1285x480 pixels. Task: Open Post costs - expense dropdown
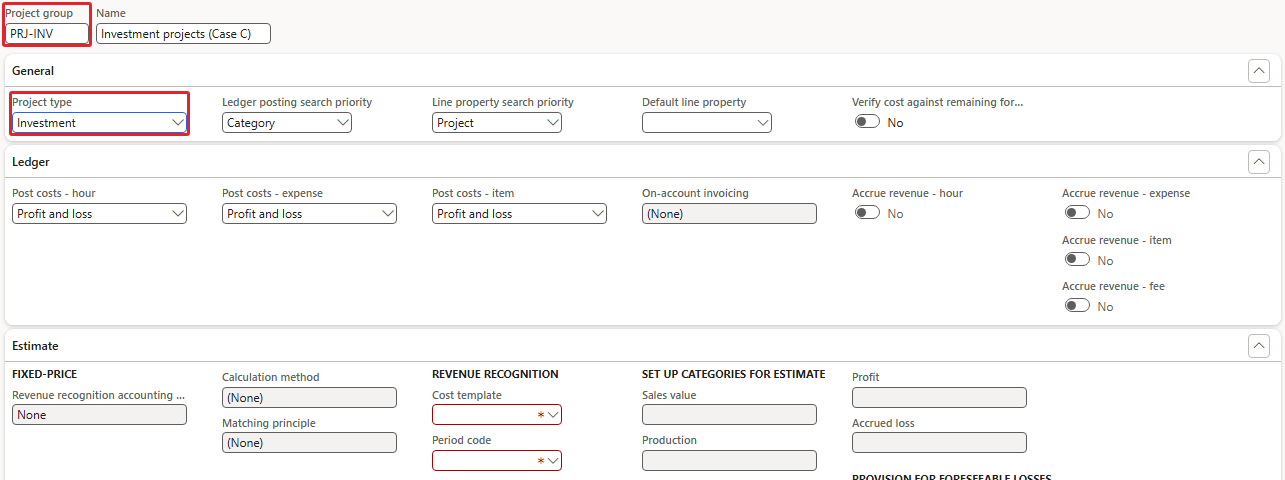309,214
